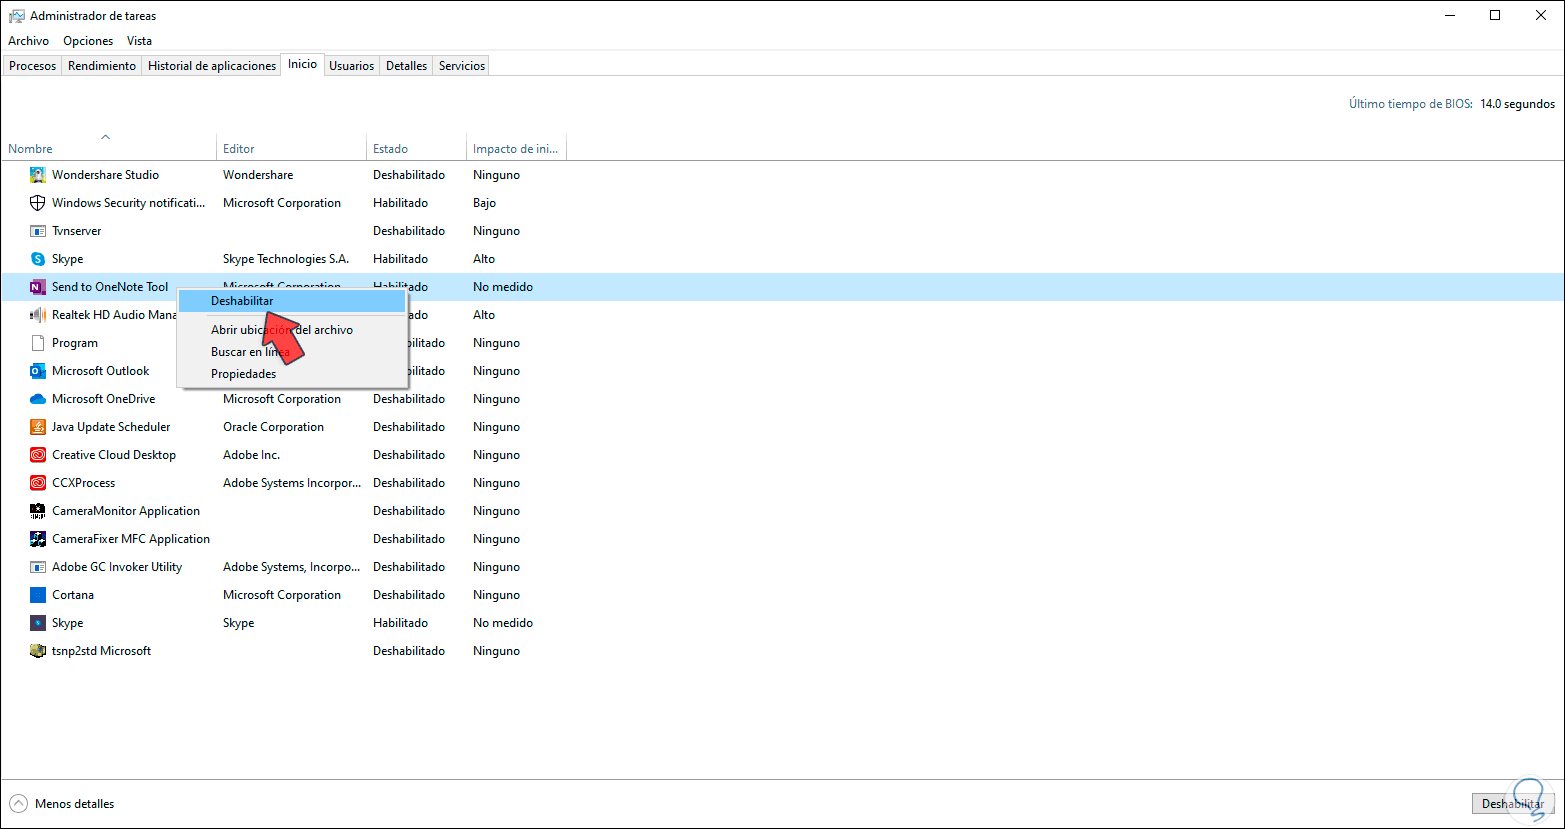Image resolution: width=1565 pixels, height=829 pixels.
Task: Click No medido in Send to OneNote row
Action: (503, 287)
